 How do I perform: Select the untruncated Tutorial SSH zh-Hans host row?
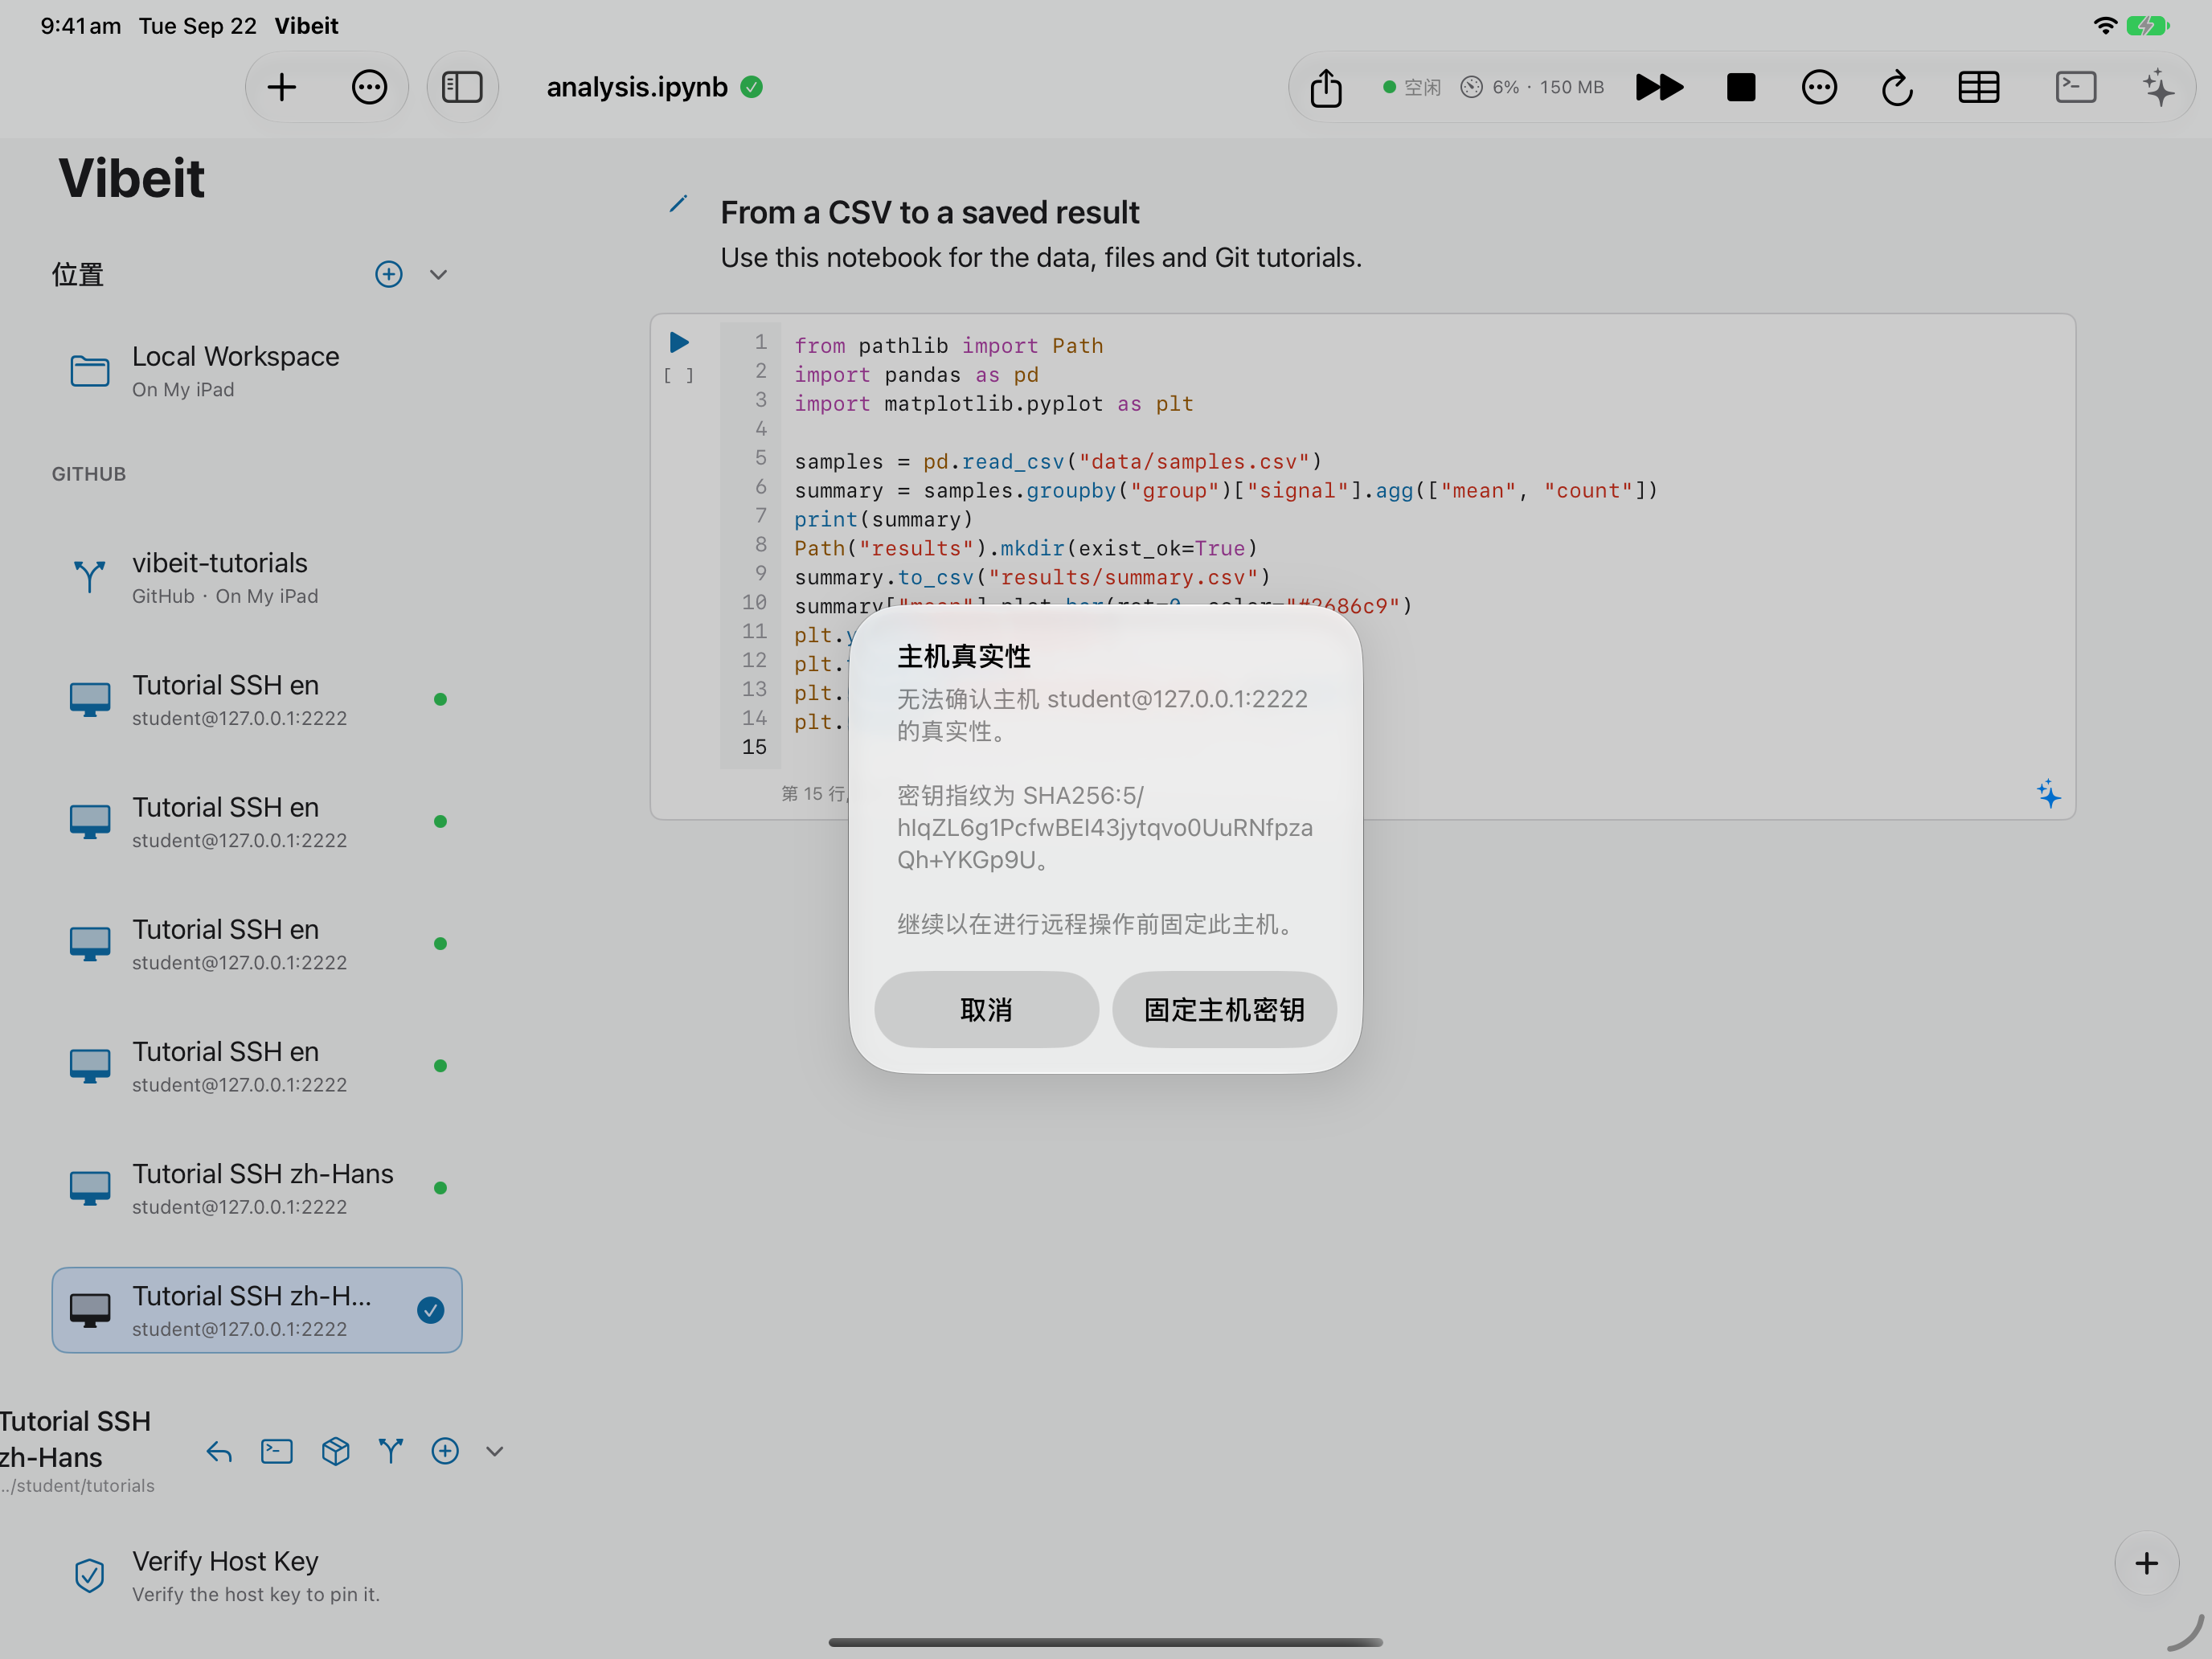[257, 1188]
